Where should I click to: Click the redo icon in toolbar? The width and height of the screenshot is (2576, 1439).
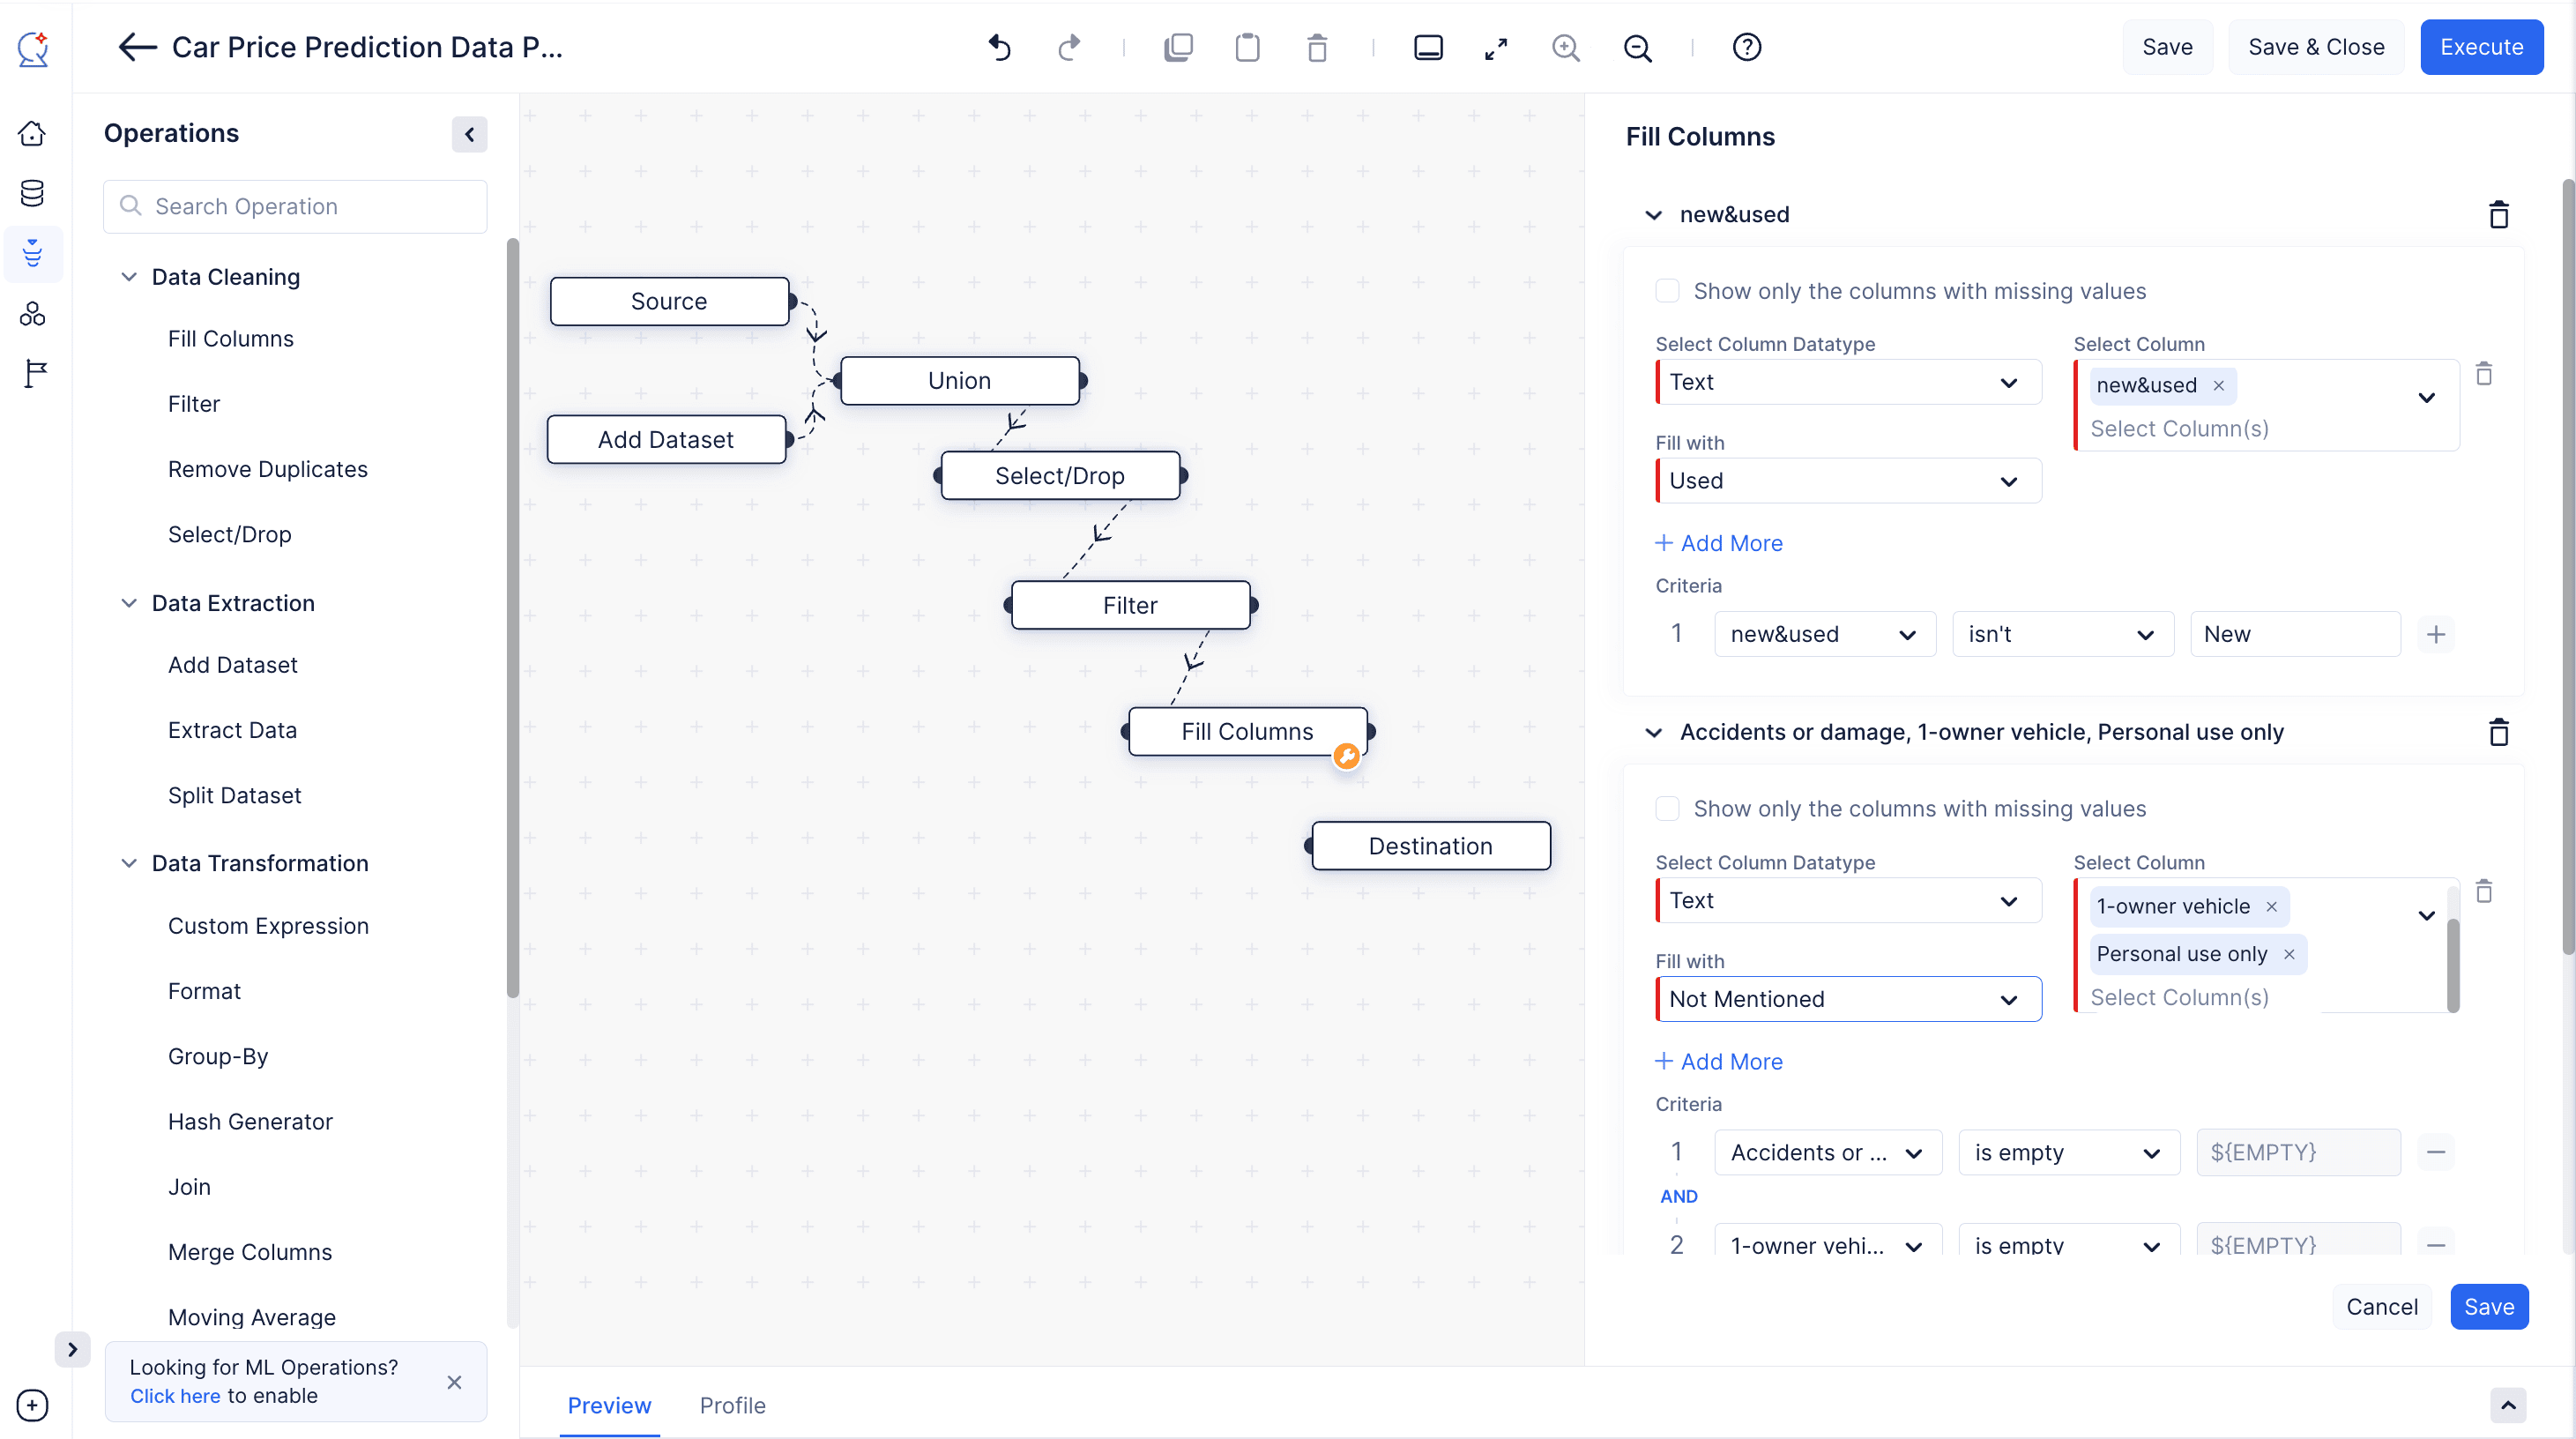1068,48
